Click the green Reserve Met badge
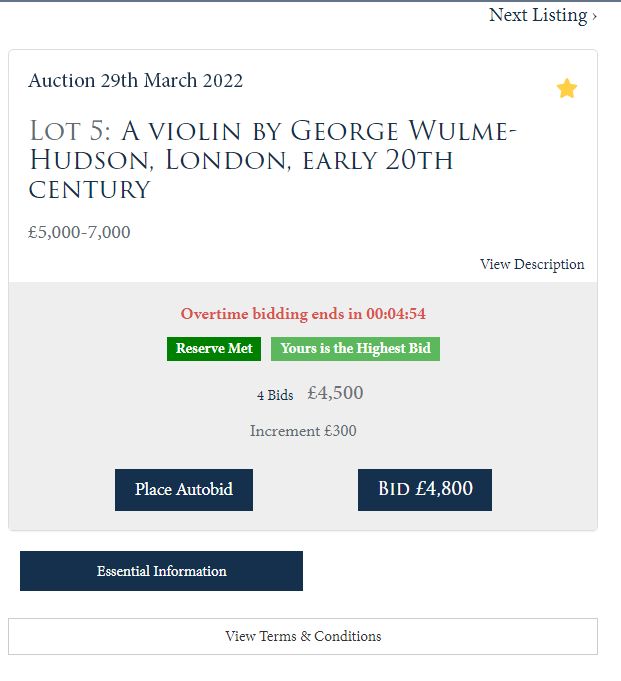The image size is (621, 681). 214,349
